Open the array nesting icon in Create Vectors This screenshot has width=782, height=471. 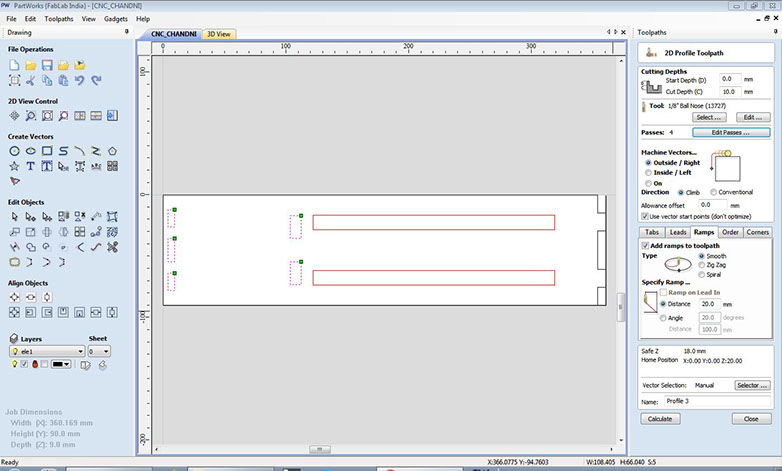pyautogui.click(x=113, y=166)
